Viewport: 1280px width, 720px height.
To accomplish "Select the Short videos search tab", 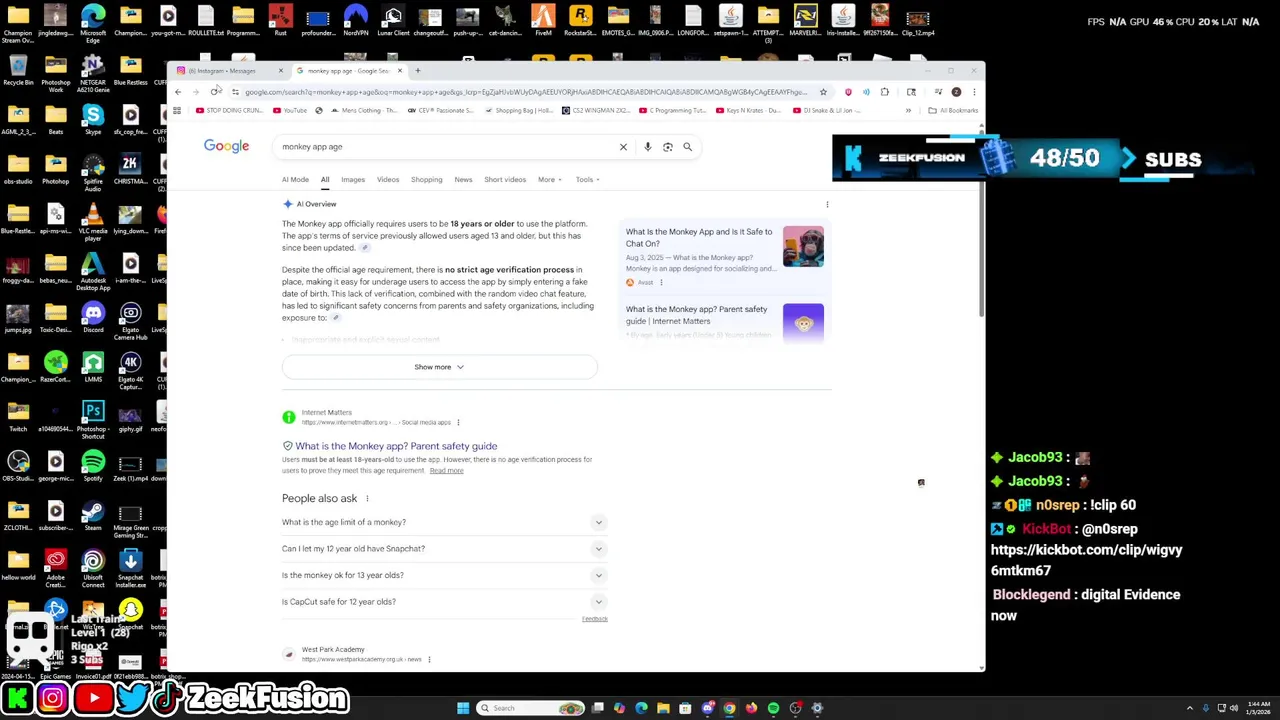I will 505,180.
